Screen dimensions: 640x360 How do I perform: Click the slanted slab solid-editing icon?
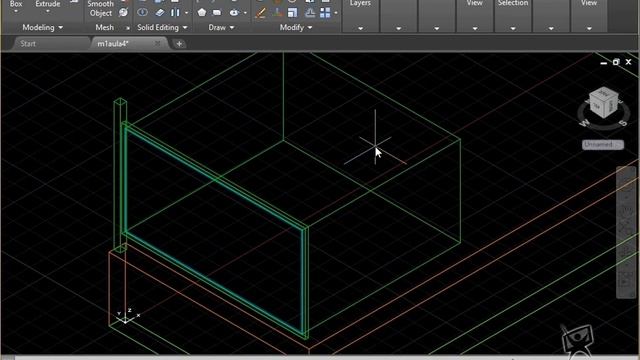coord(160,13)
